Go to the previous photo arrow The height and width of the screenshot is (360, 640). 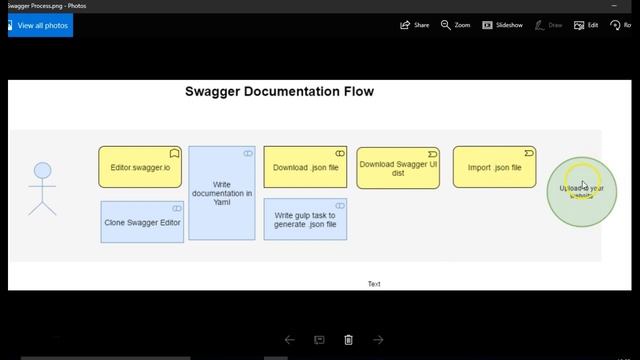(x=290, y=340)
